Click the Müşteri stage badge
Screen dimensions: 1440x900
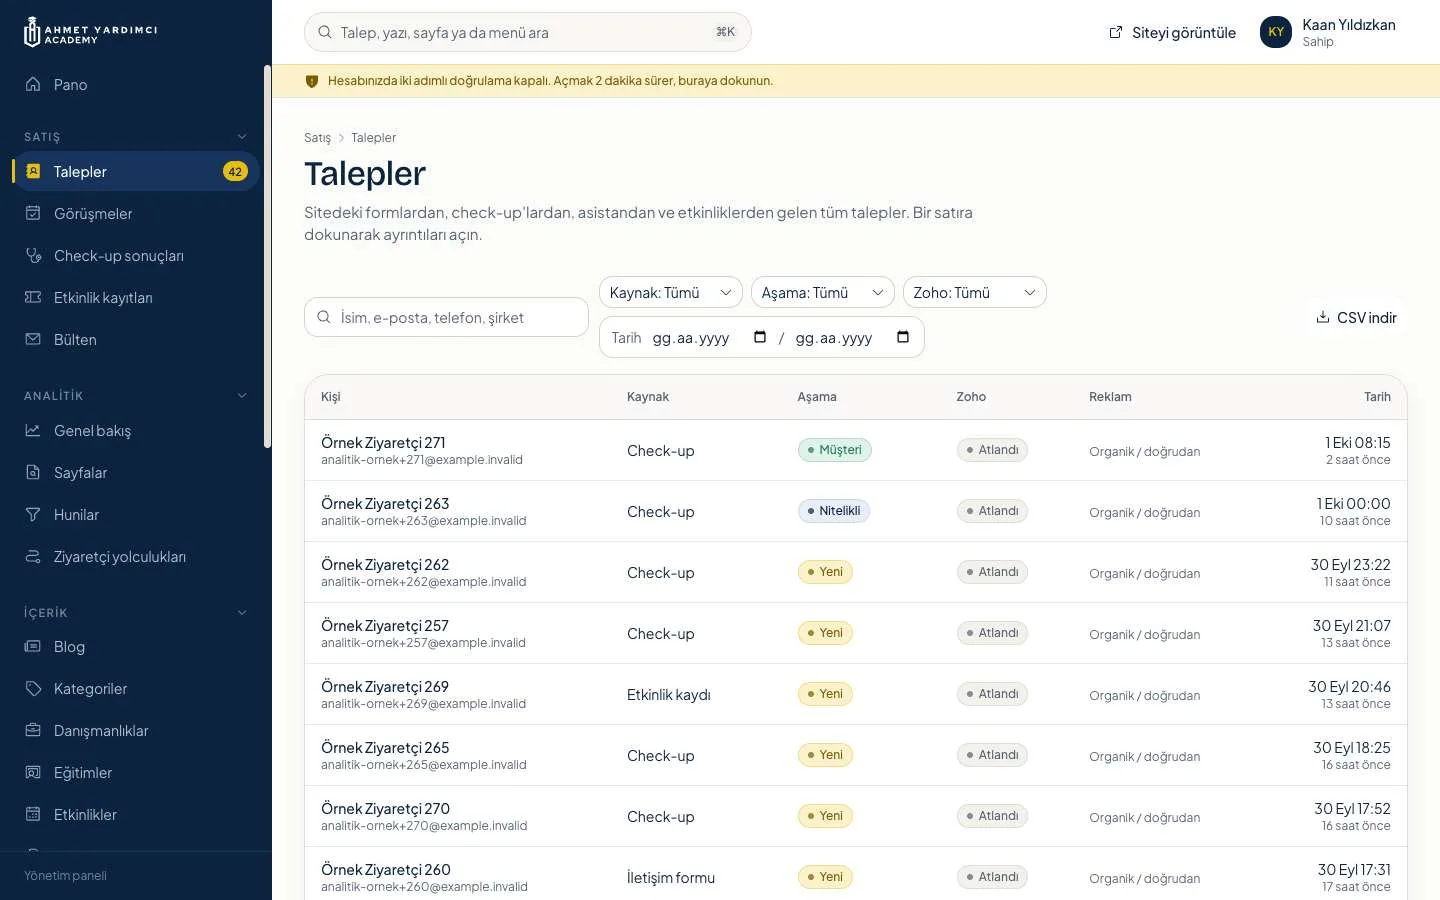pyautogui.click(x=835, y=450)
